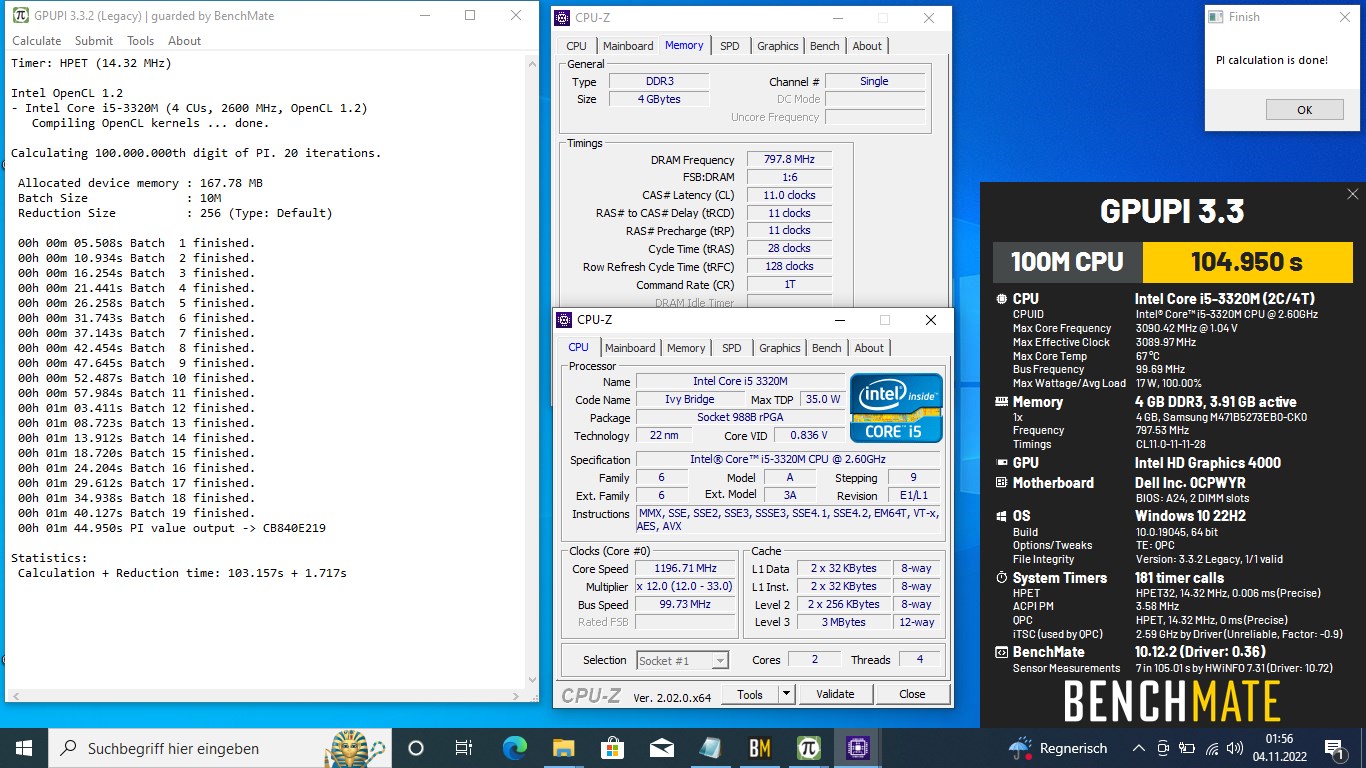The image size is (1366, 768).
Task: Open the GPUPI Calculate menu
Action: pos(36,41)
